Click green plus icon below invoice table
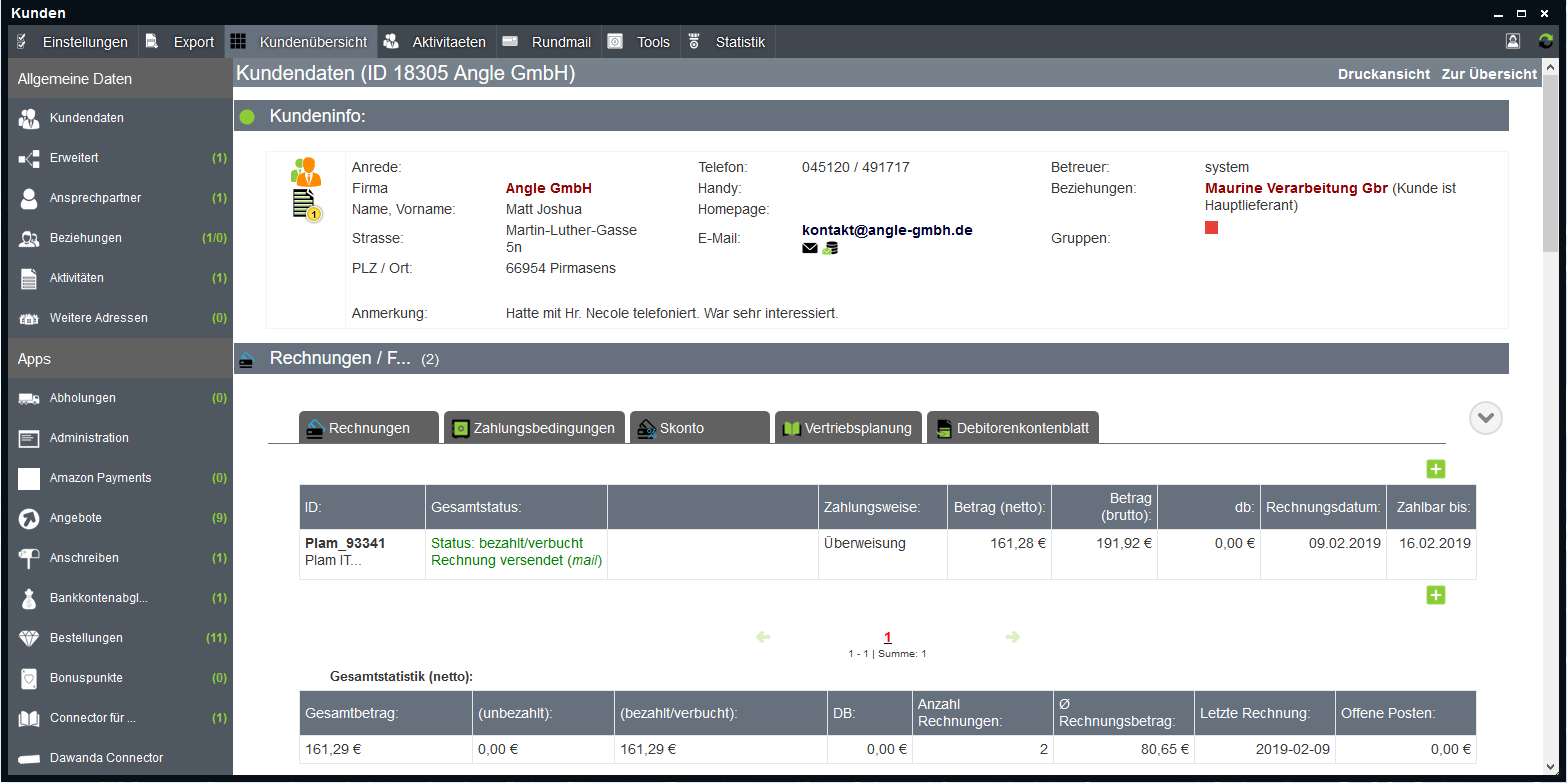 click(1436, 595)
